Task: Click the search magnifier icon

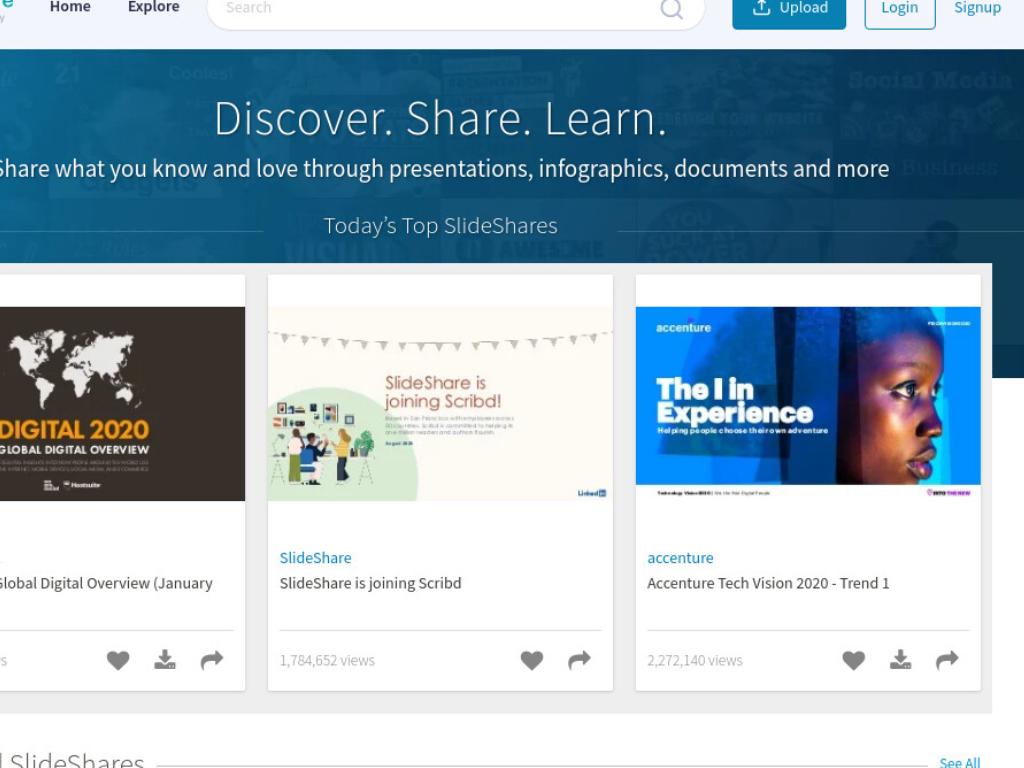Action: [x=671, y=8]
